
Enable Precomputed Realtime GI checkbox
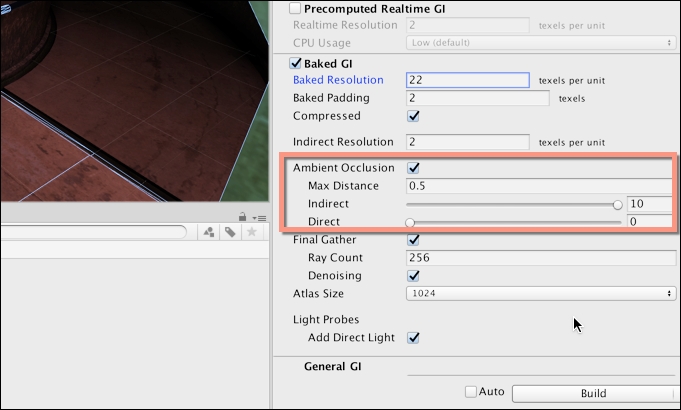[x=295, y=8]
